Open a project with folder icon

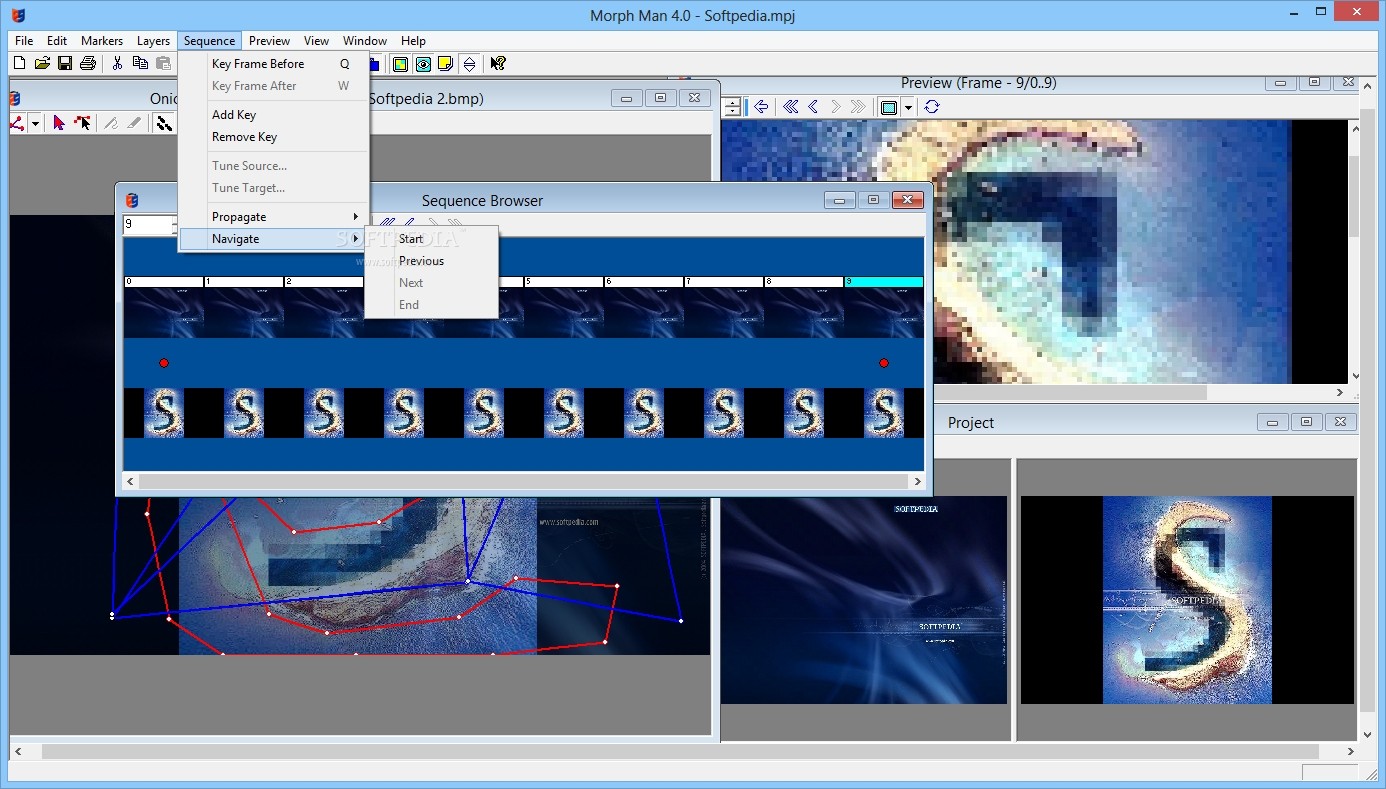[x=42, y=63]
